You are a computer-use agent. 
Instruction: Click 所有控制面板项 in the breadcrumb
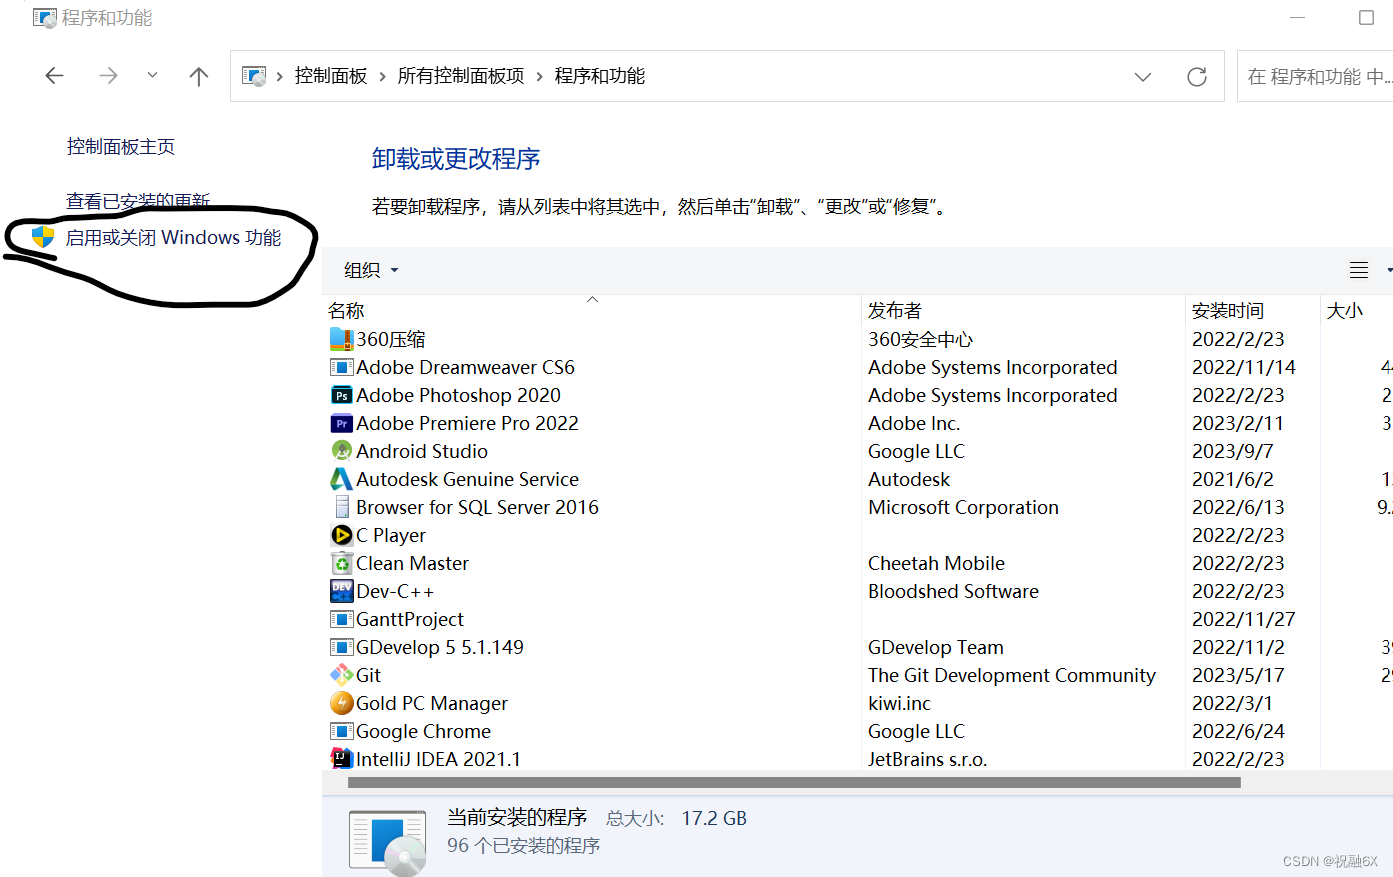[461, 76]
